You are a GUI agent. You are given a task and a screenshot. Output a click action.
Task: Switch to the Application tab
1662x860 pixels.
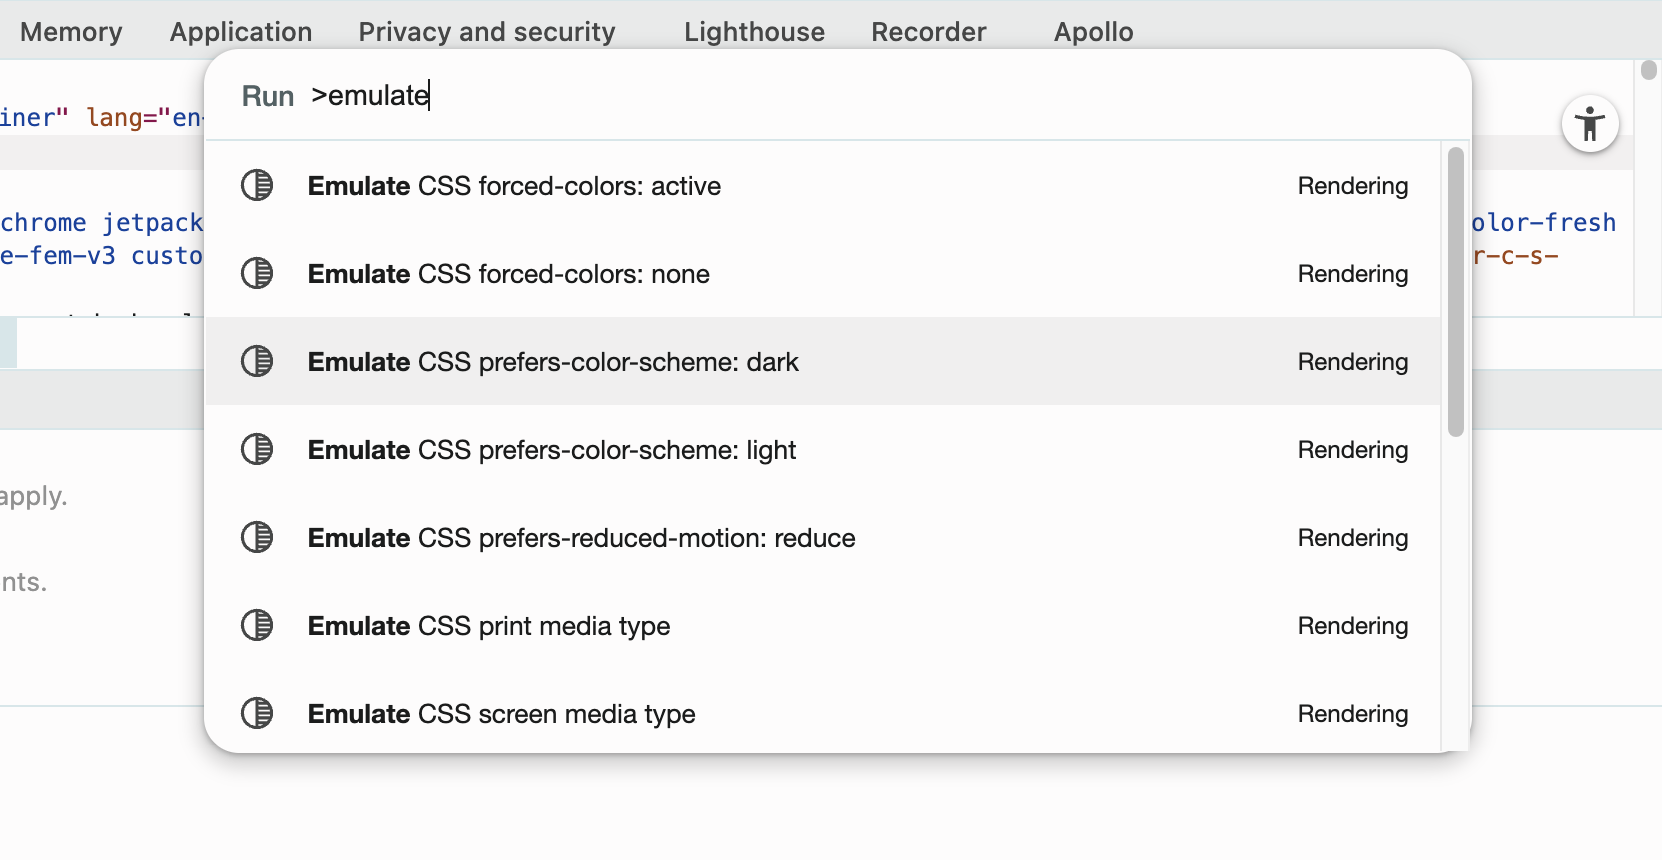pyautogui.click(x=241, y=32)
